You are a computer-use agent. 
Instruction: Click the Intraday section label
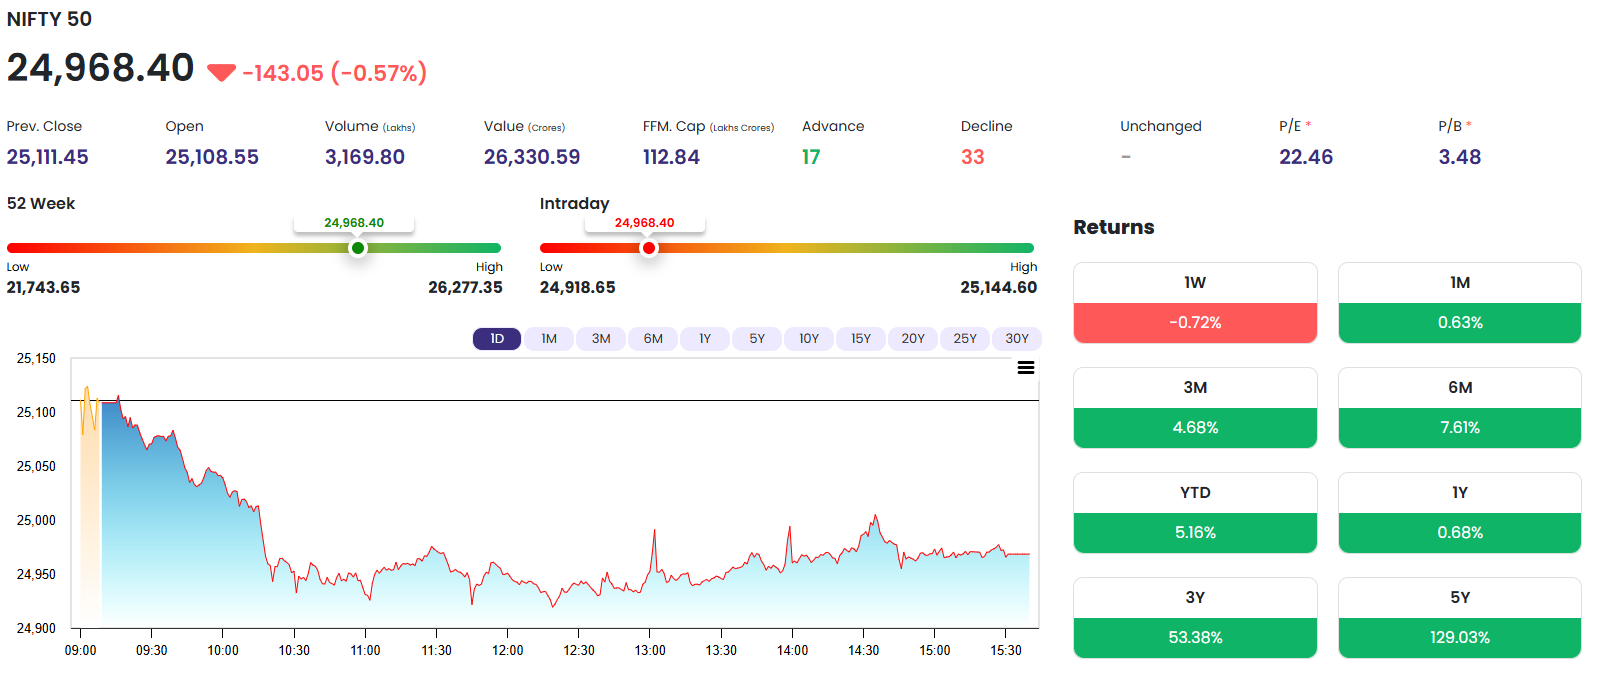click(574, 203)
